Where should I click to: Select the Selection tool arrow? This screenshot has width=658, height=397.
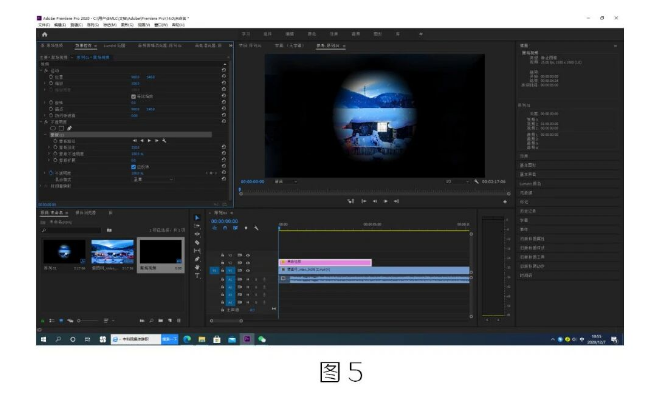coord(197,218)
